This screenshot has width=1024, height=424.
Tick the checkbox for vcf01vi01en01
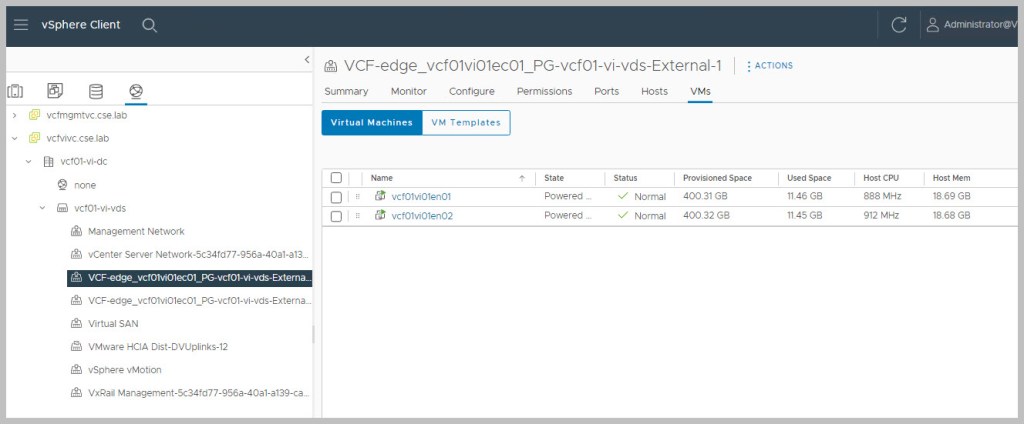(x=336, y=197)
